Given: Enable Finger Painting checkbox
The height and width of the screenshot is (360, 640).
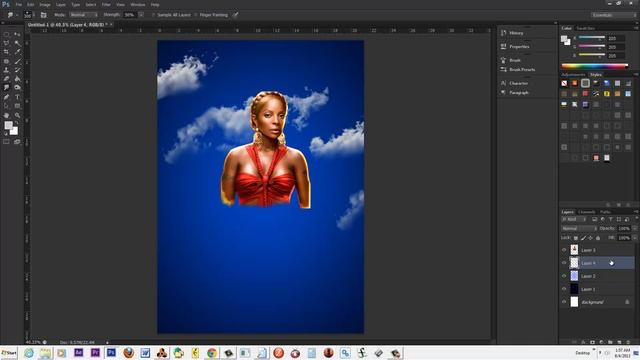Looking at the screenshot, I should tap(196, 15).
